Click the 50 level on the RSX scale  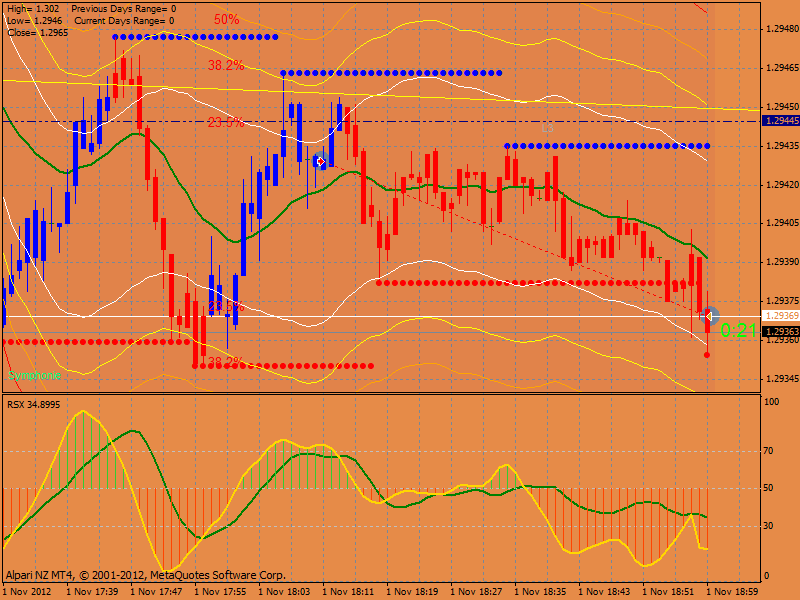(x=768, y=488)
